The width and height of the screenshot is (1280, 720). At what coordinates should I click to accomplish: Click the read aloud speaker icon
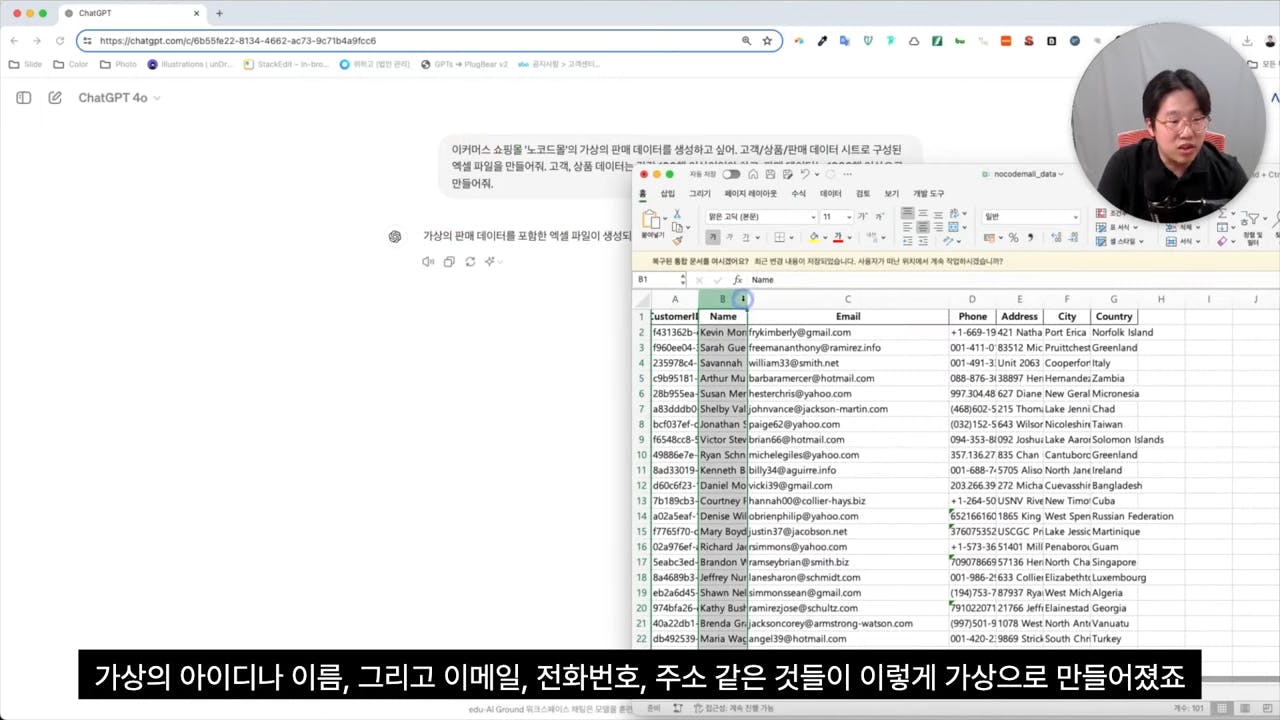tap(428, 262)
